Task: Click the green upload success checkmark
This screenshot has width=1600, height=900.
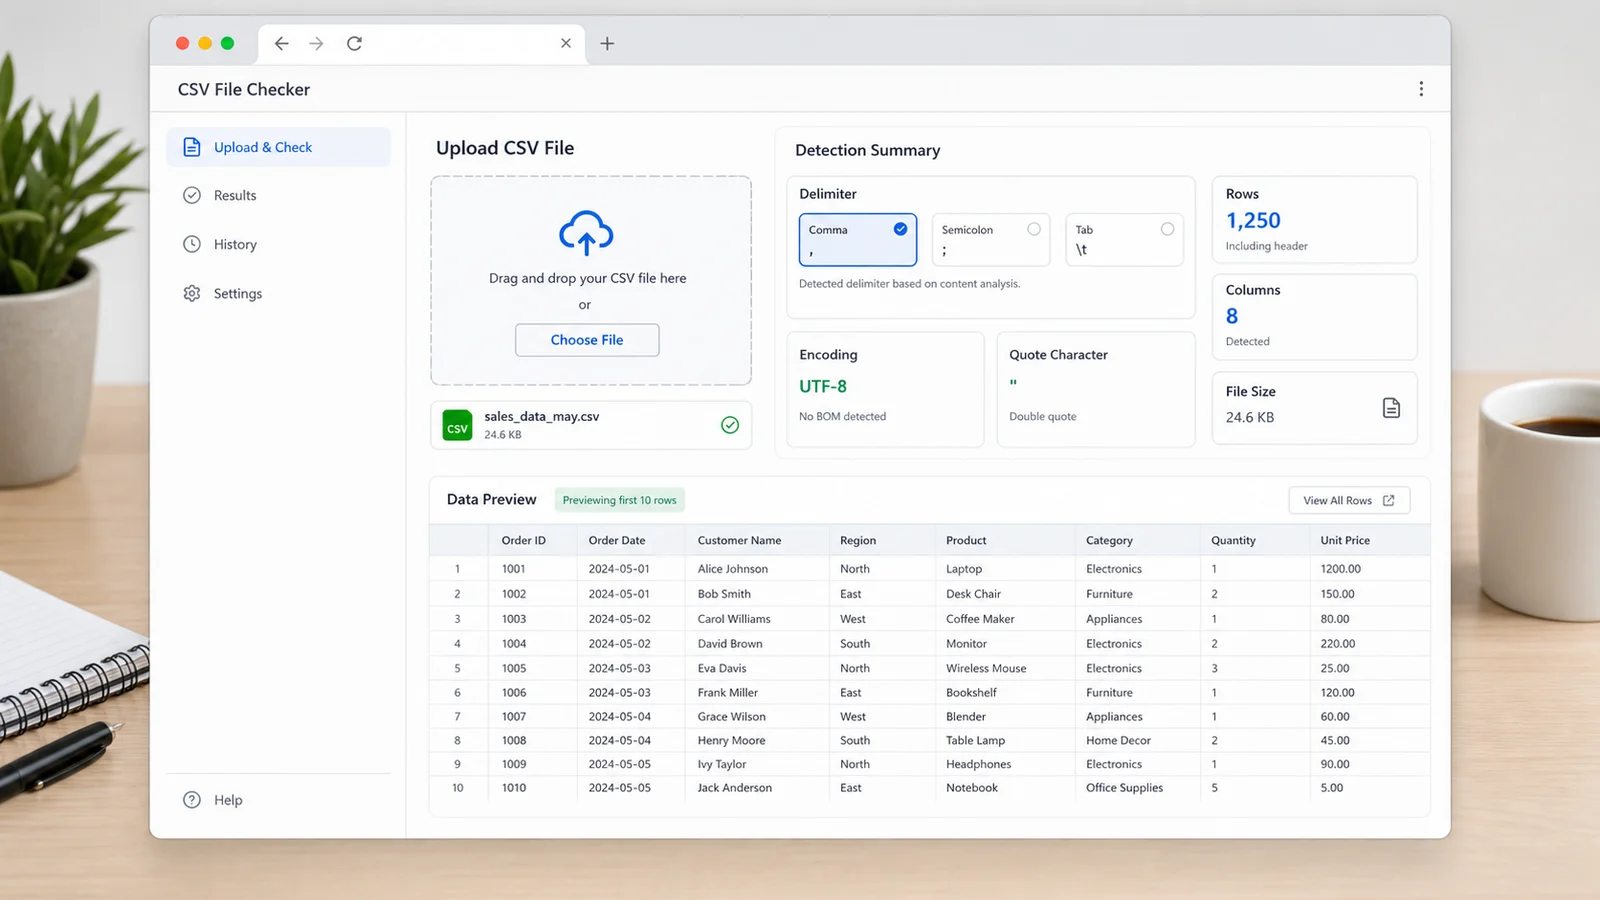Action: tap(730, 425)
